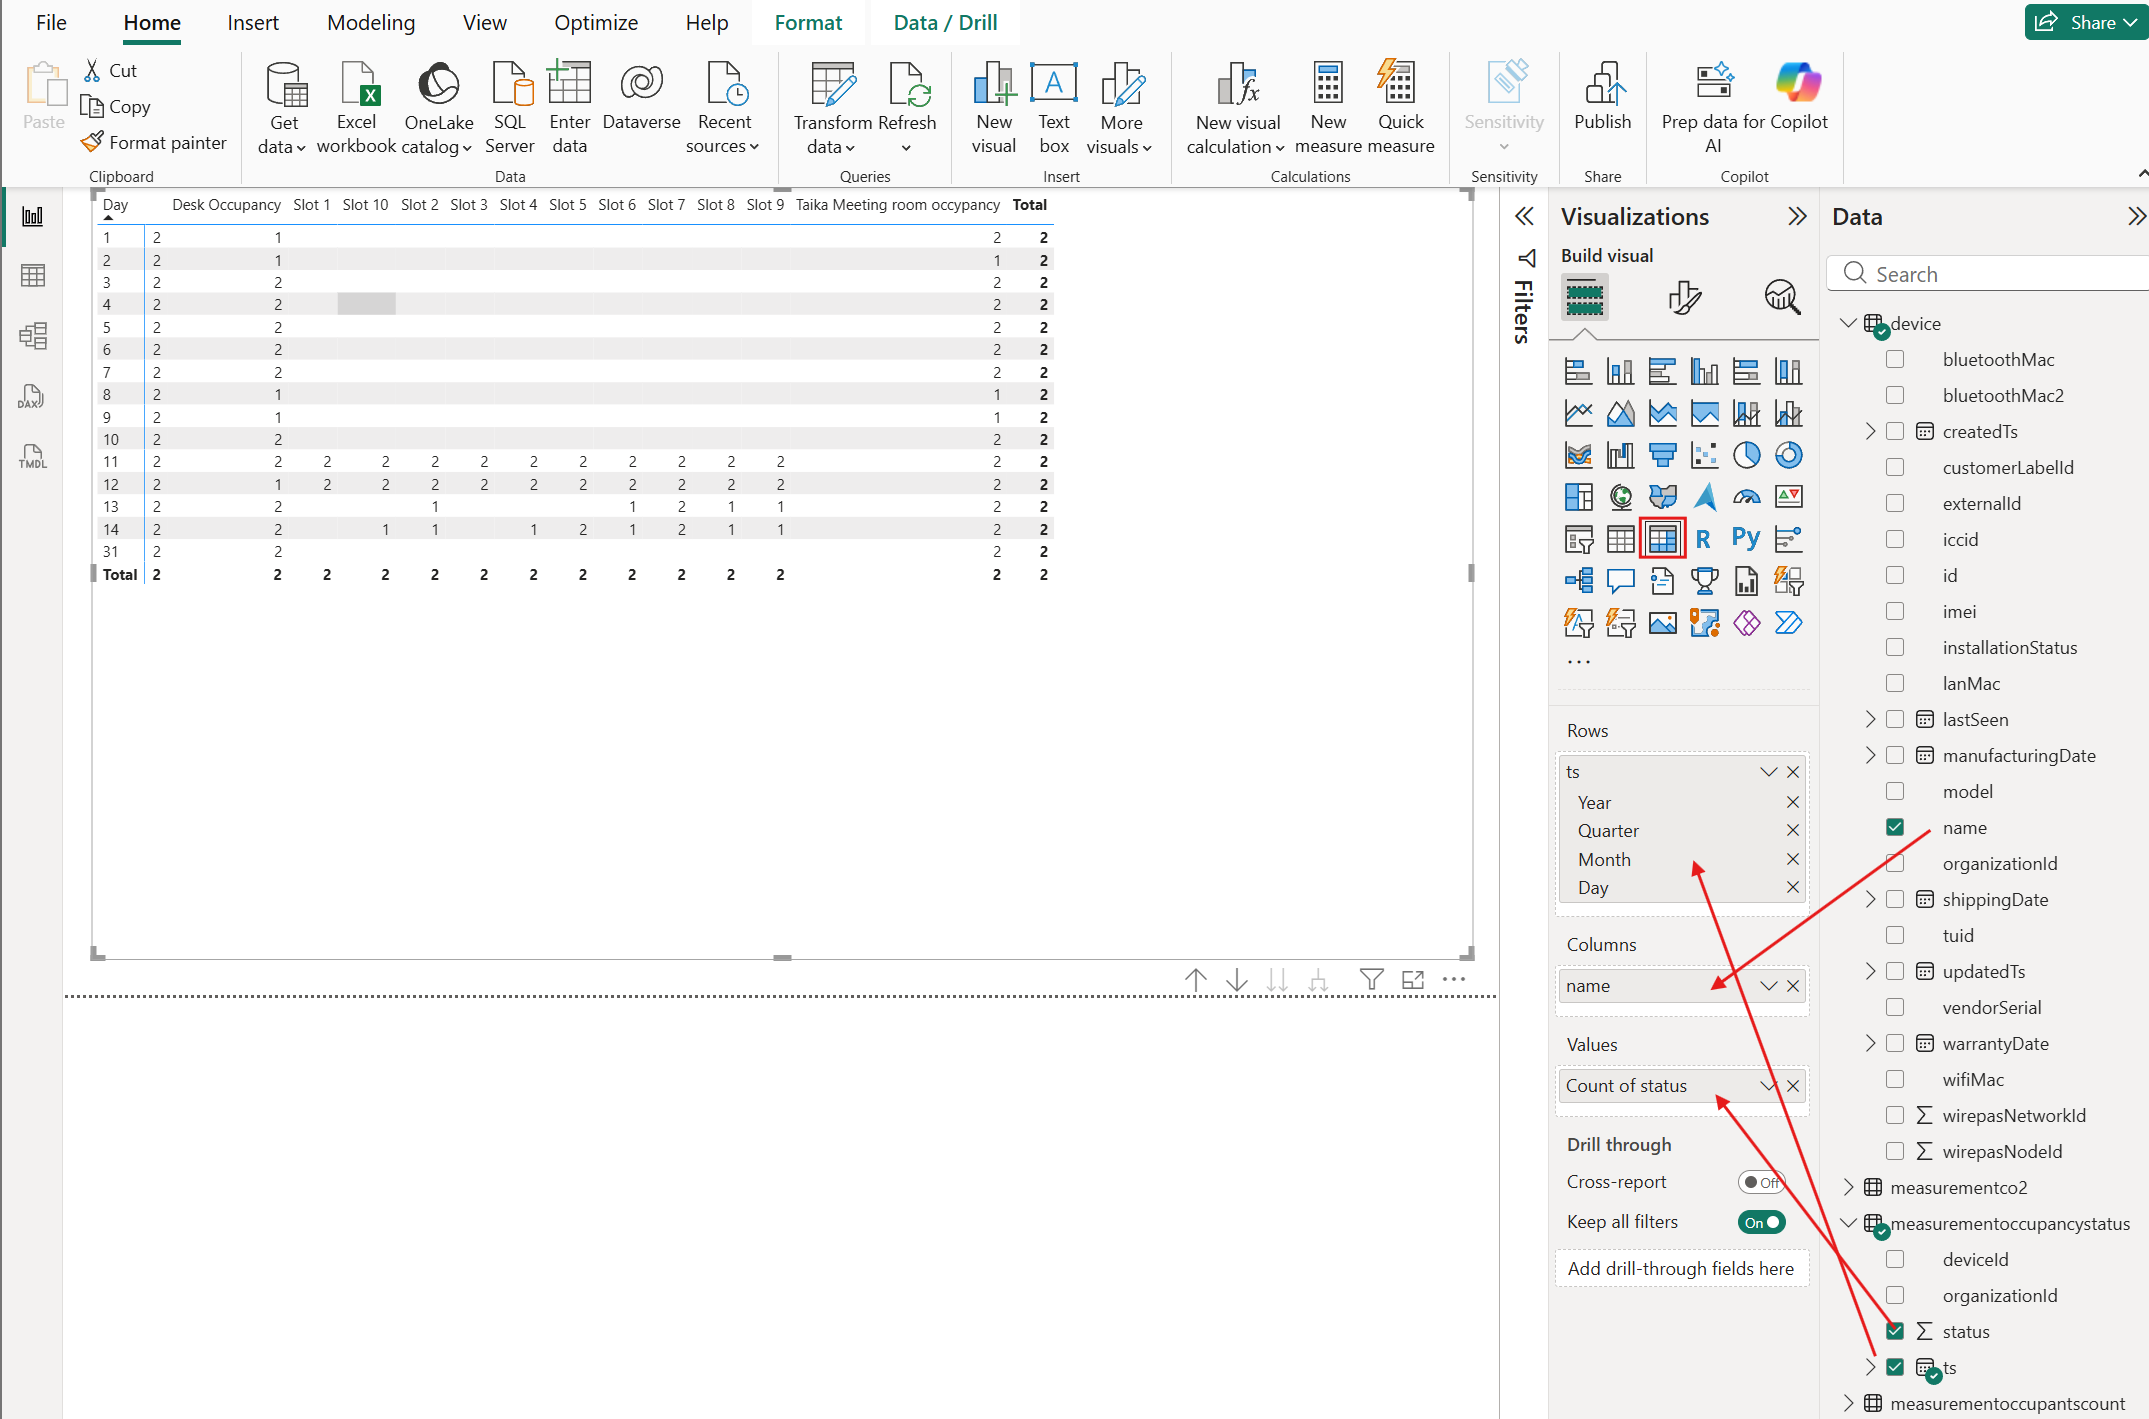This screenshot has height=1419, width=2149.
Task: Toggle Cross-report drill through switch
Action: click(1761, 1182)
